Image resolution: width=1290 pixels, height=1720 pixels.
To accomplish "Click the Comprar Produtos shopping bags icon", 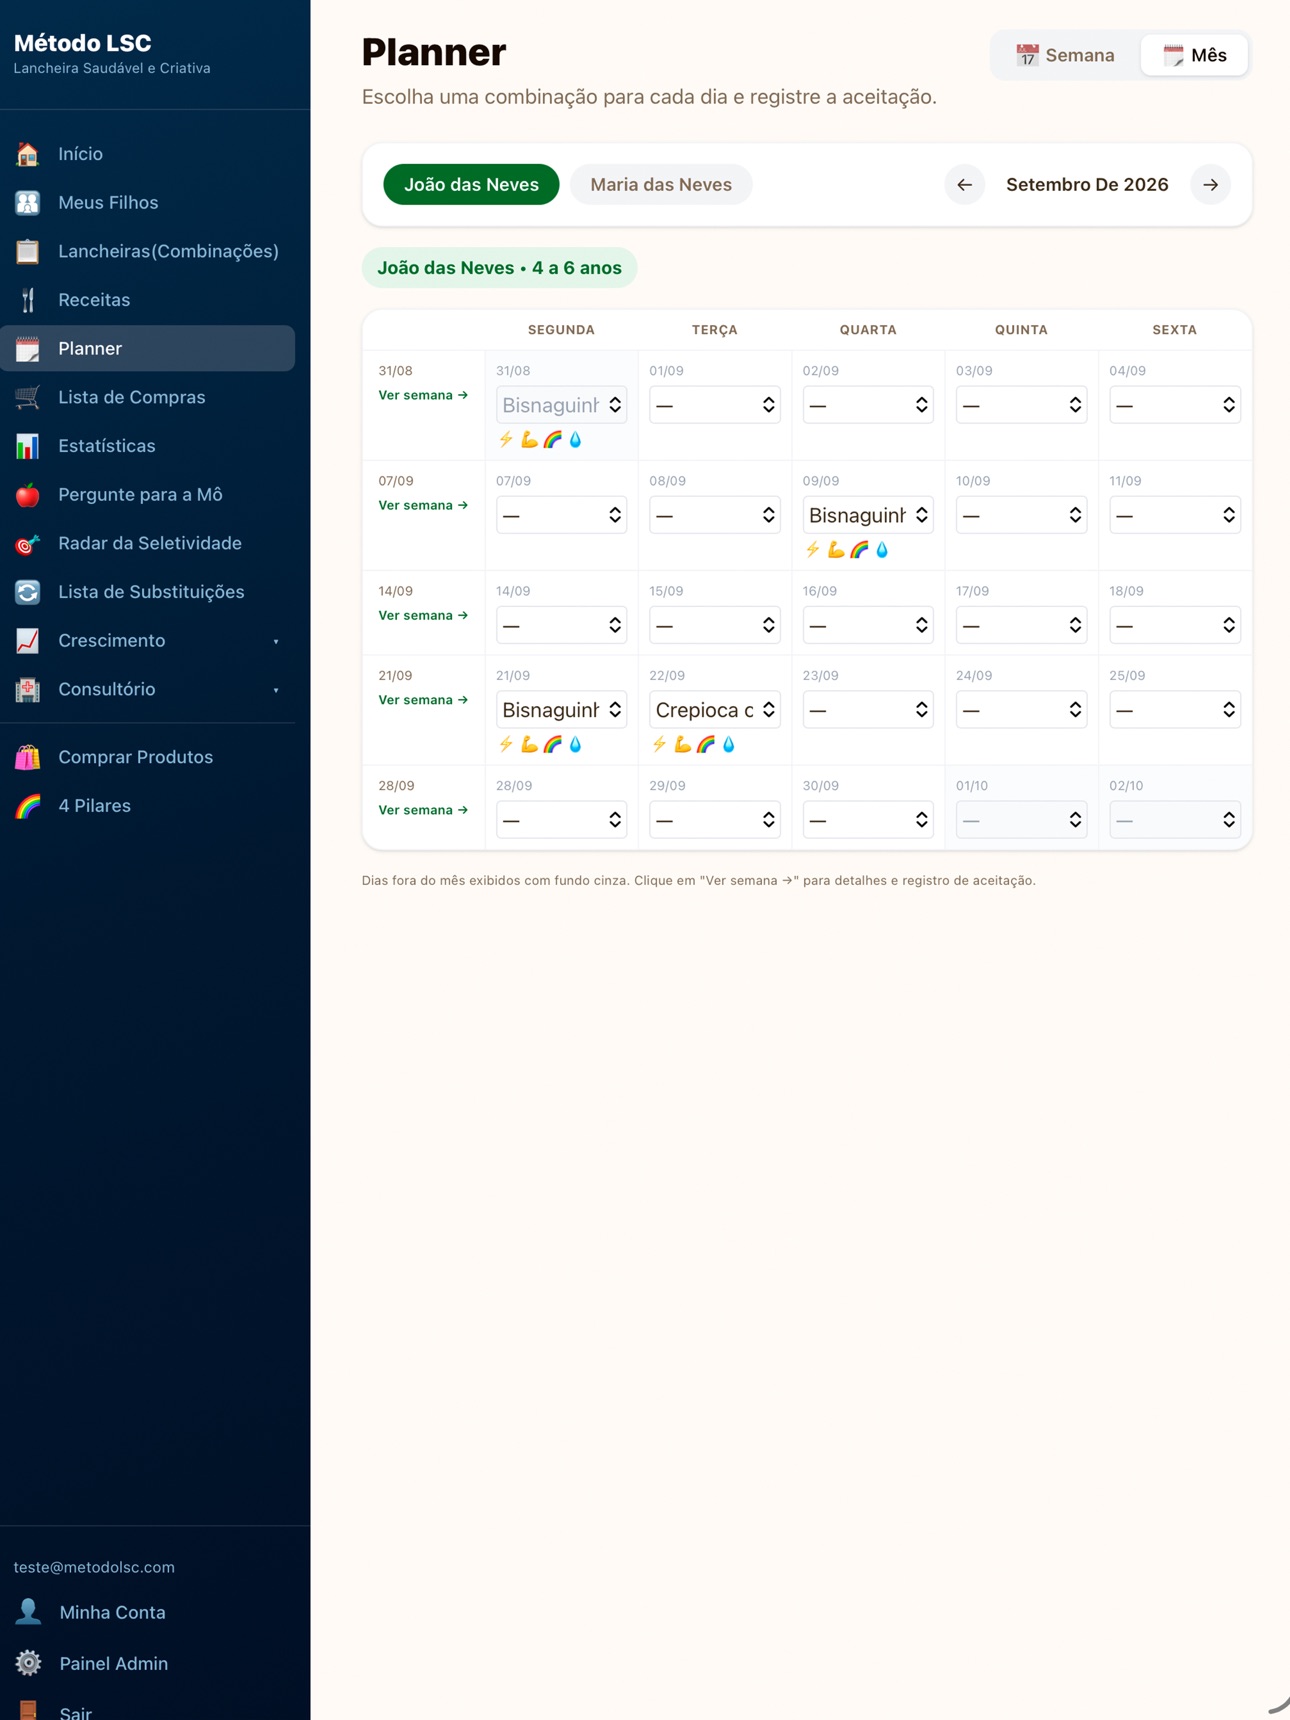I will click(28, 757).
